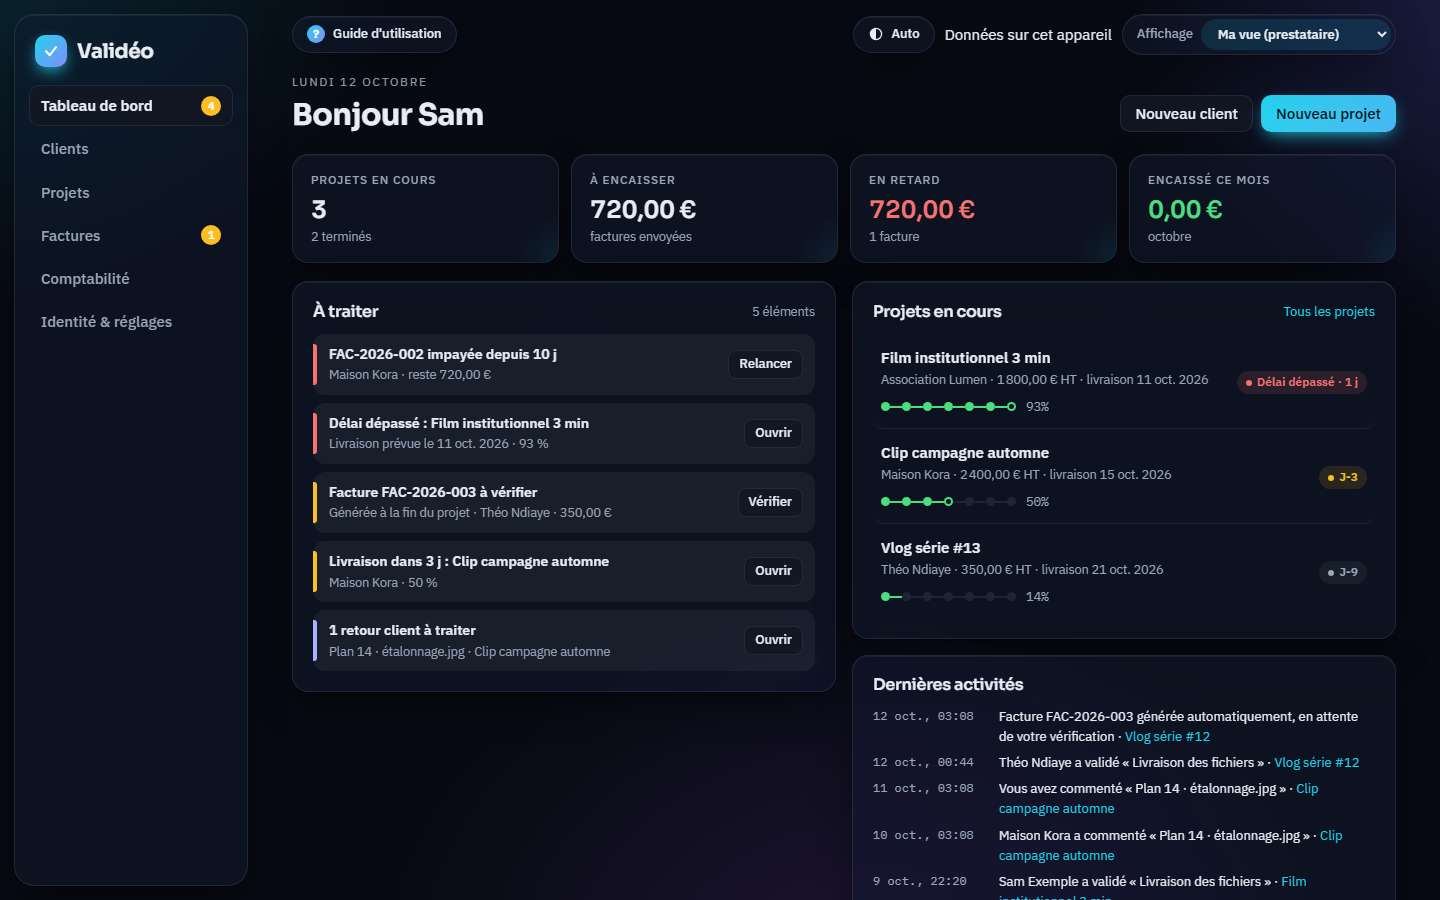The width and height of the screenshot is (1440, 900).
Task: Click the Nouveau client button
Action: coord(1186,114)
